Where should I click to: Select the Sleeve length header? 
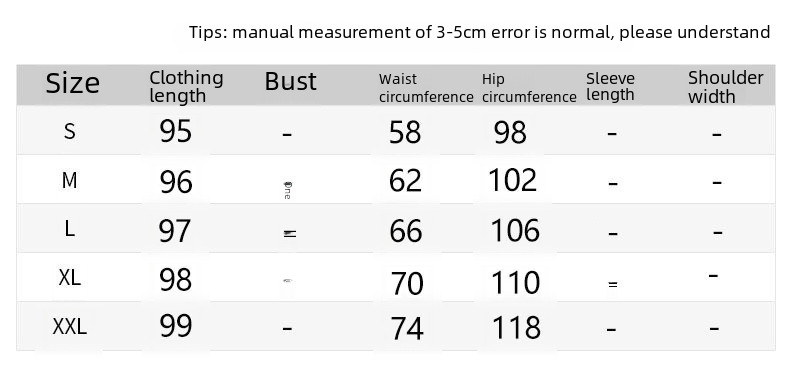point(610,87)
